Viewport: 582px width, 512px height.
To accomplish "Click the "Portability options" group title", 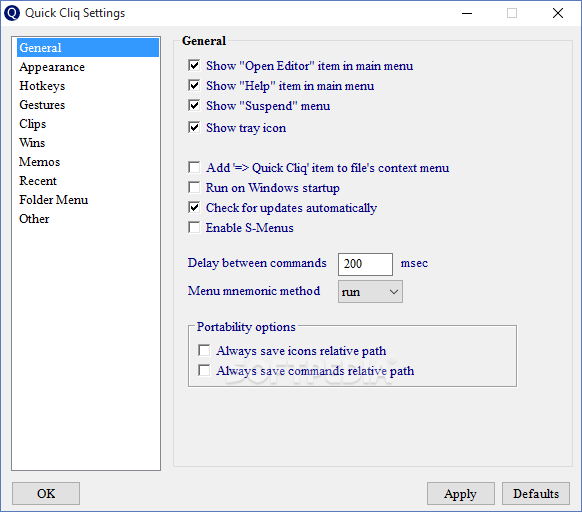I will pyautogui.click(x=246, y=327).
